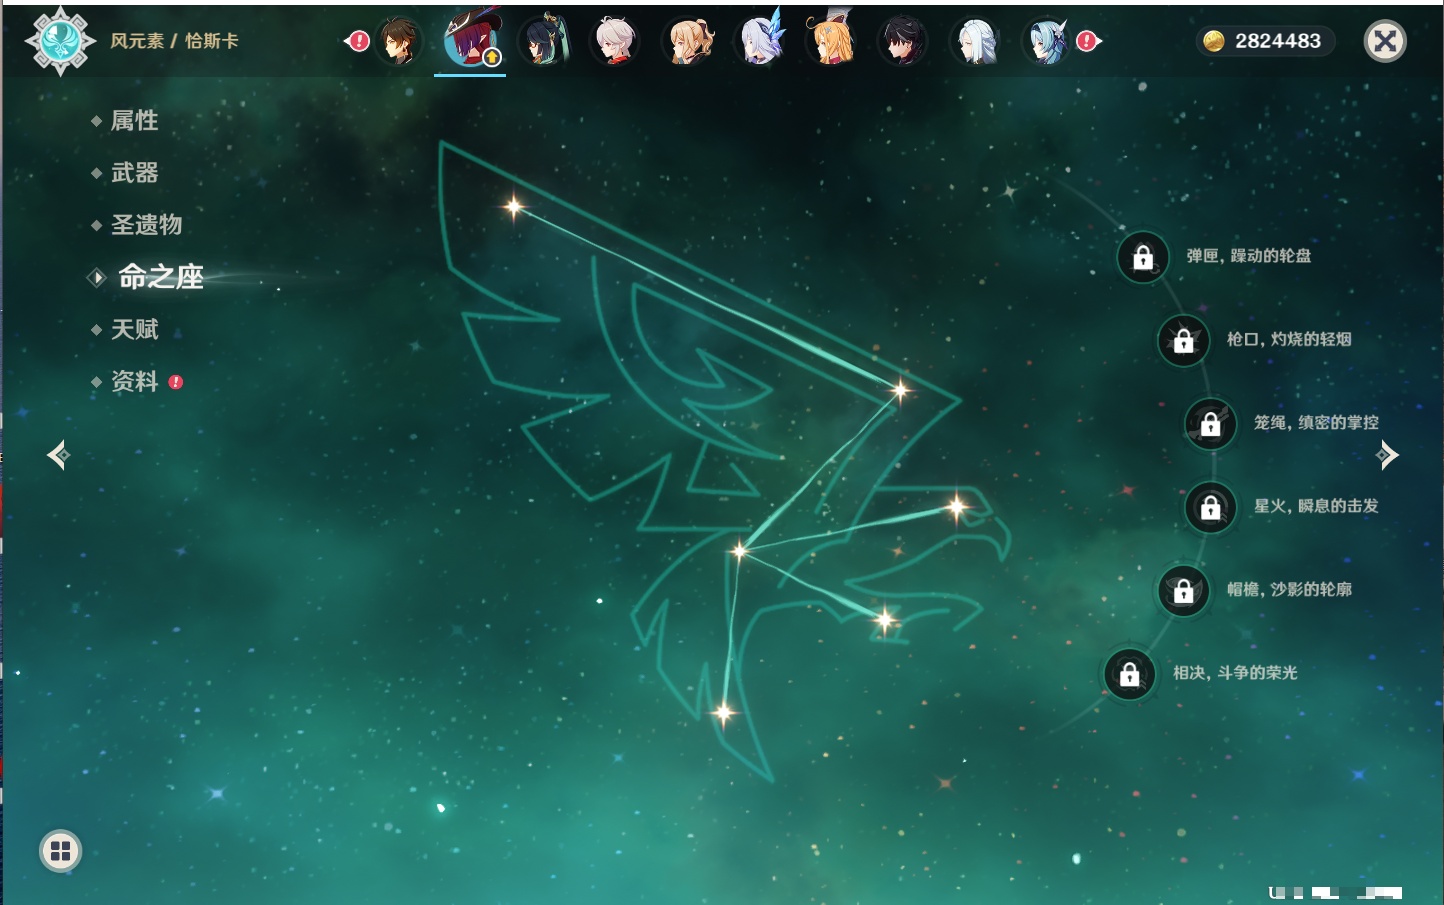Image resolution: width=1444 pixels, height=905 pixels.
Task: Switch to next character with right arrow
Action: click(x=1387, y=455)
